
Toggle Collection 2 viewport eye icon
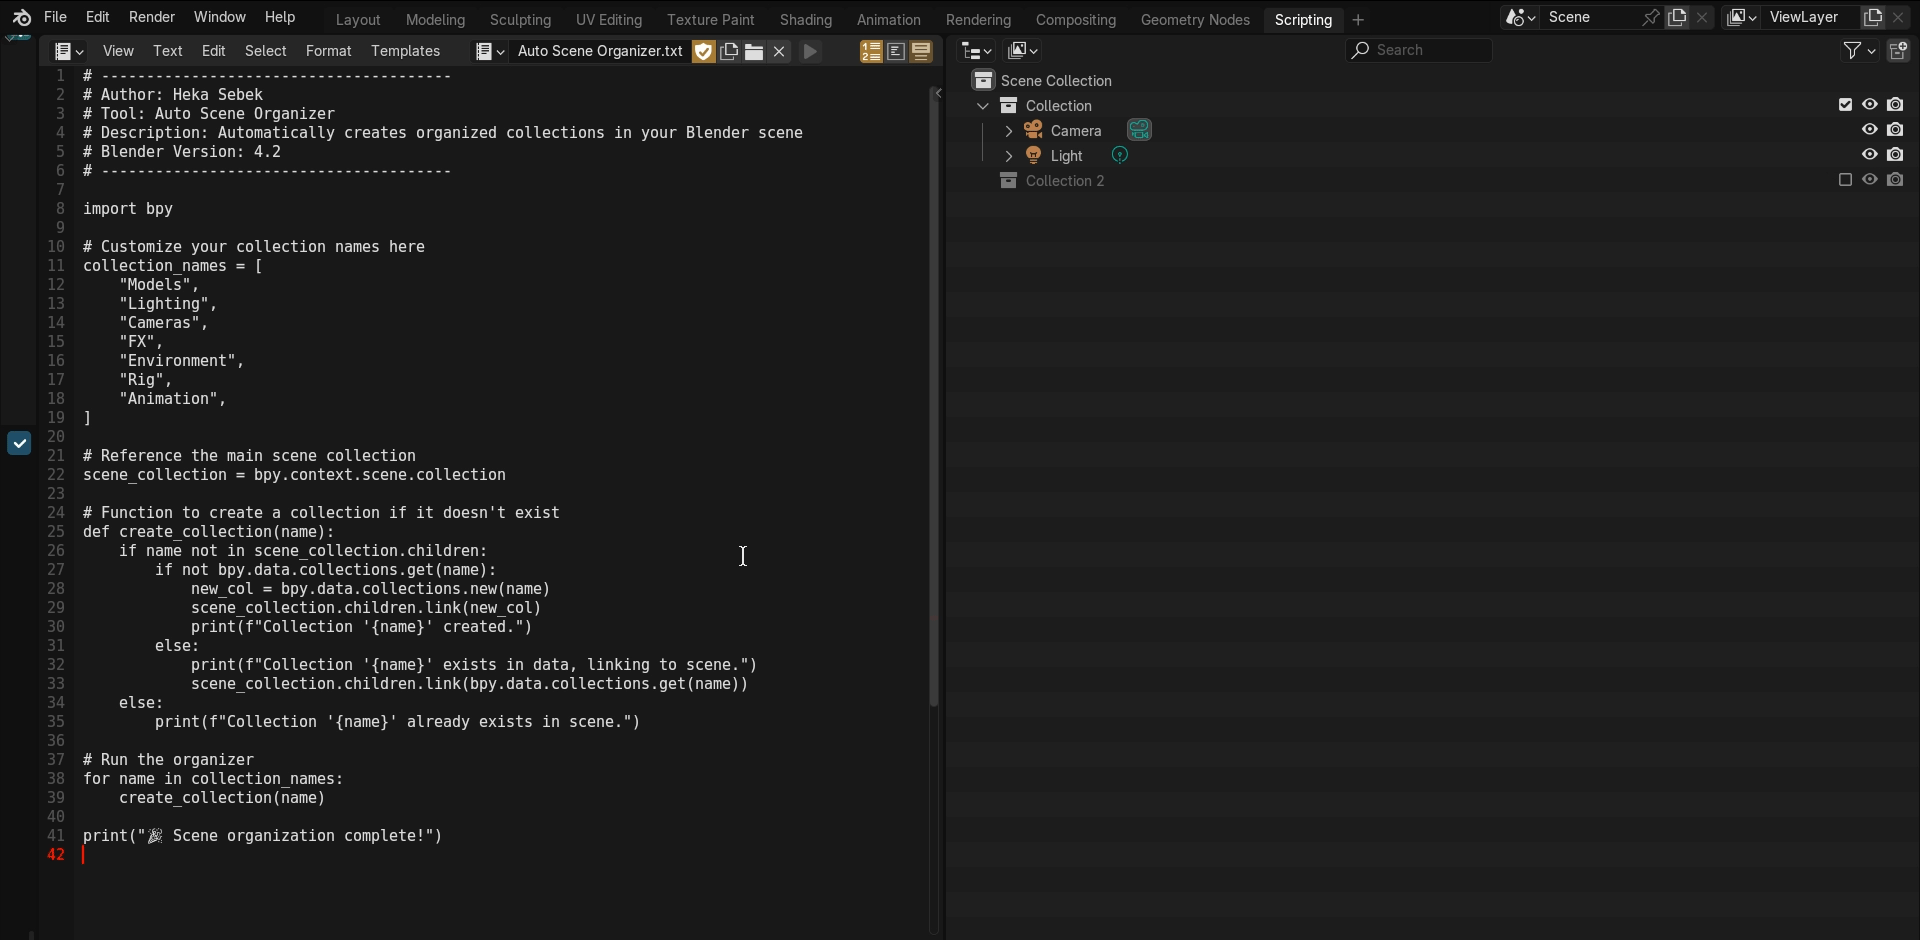click(1870, 179)
